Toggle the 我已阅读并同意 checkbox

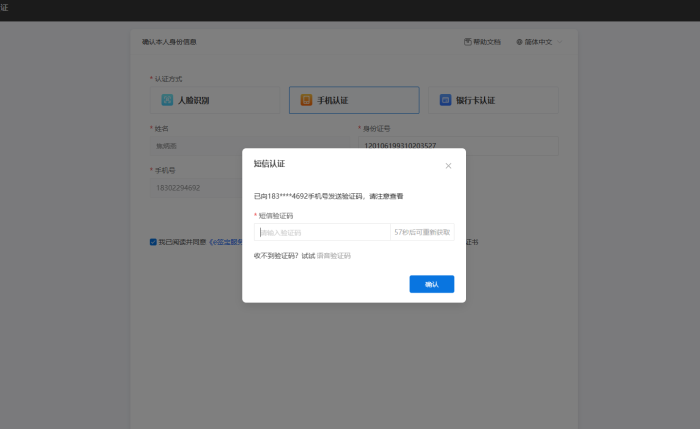(x=153, y=242)
